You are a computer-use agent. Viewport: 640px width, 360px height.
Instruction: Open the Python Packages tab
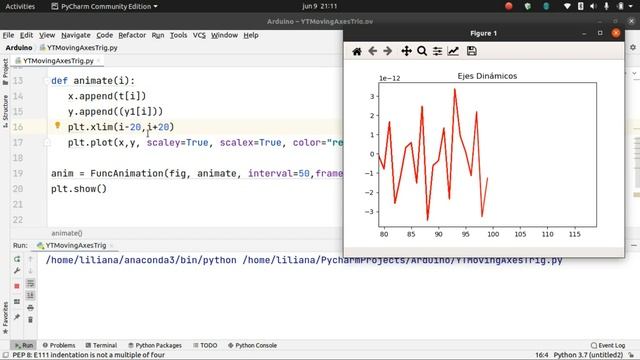click(155, 345)
